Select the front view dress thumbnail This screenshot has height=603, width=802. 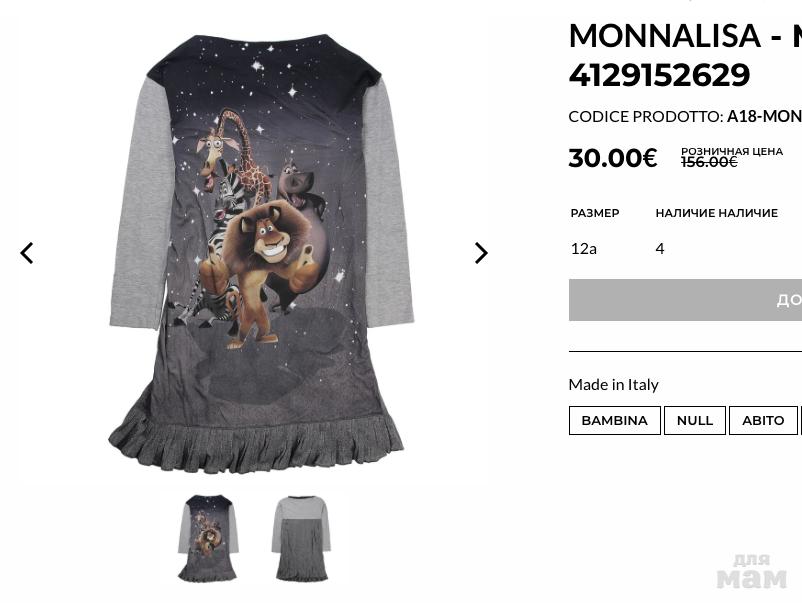[x=208, y=538]
